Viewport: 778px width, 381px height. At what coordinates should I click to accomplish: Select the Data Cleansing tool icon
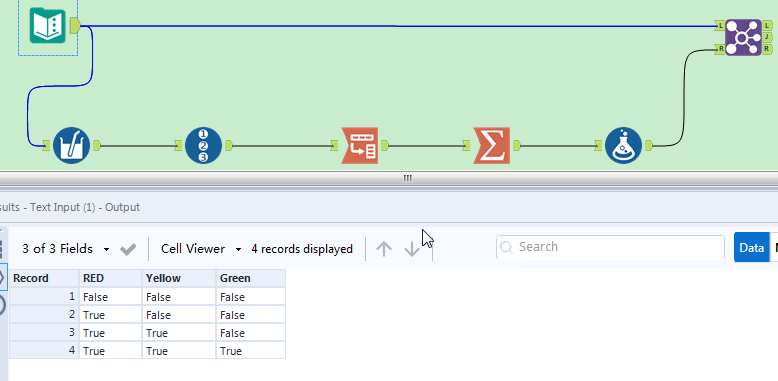71,146
